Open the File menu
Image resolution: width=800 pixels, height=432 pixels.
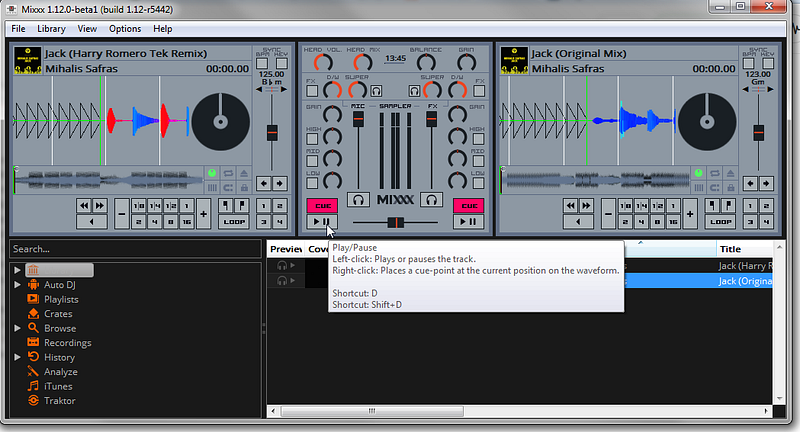tap(18, 29)
